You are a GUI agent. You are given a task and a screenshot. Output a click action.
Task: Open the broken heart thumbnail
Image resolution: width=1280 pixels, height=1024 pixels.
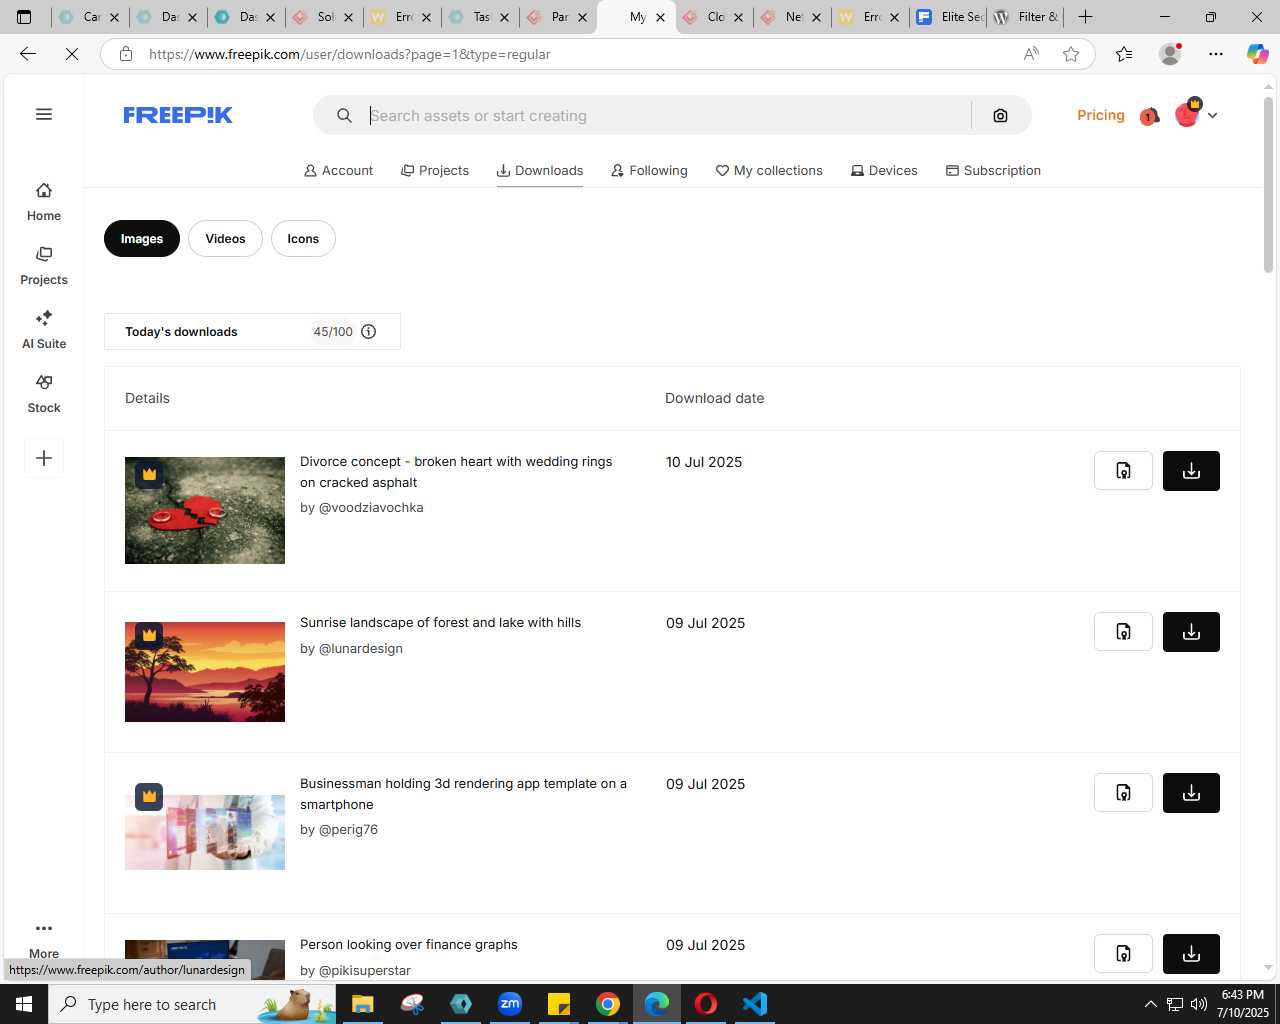205,511
